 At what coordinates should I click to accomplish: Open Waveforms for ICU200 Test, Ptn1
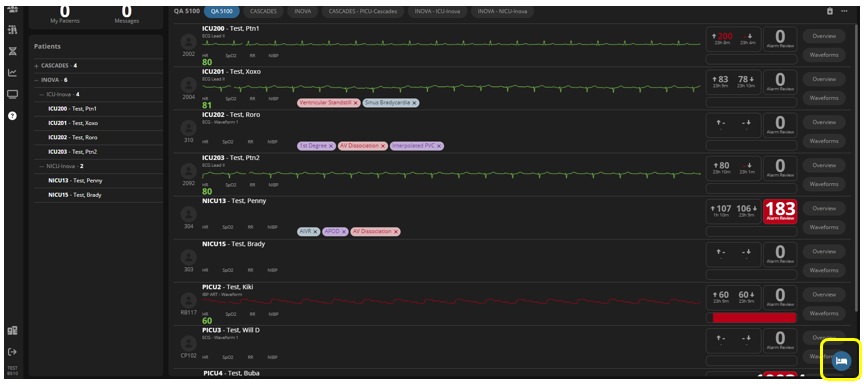tap(824, 55)
